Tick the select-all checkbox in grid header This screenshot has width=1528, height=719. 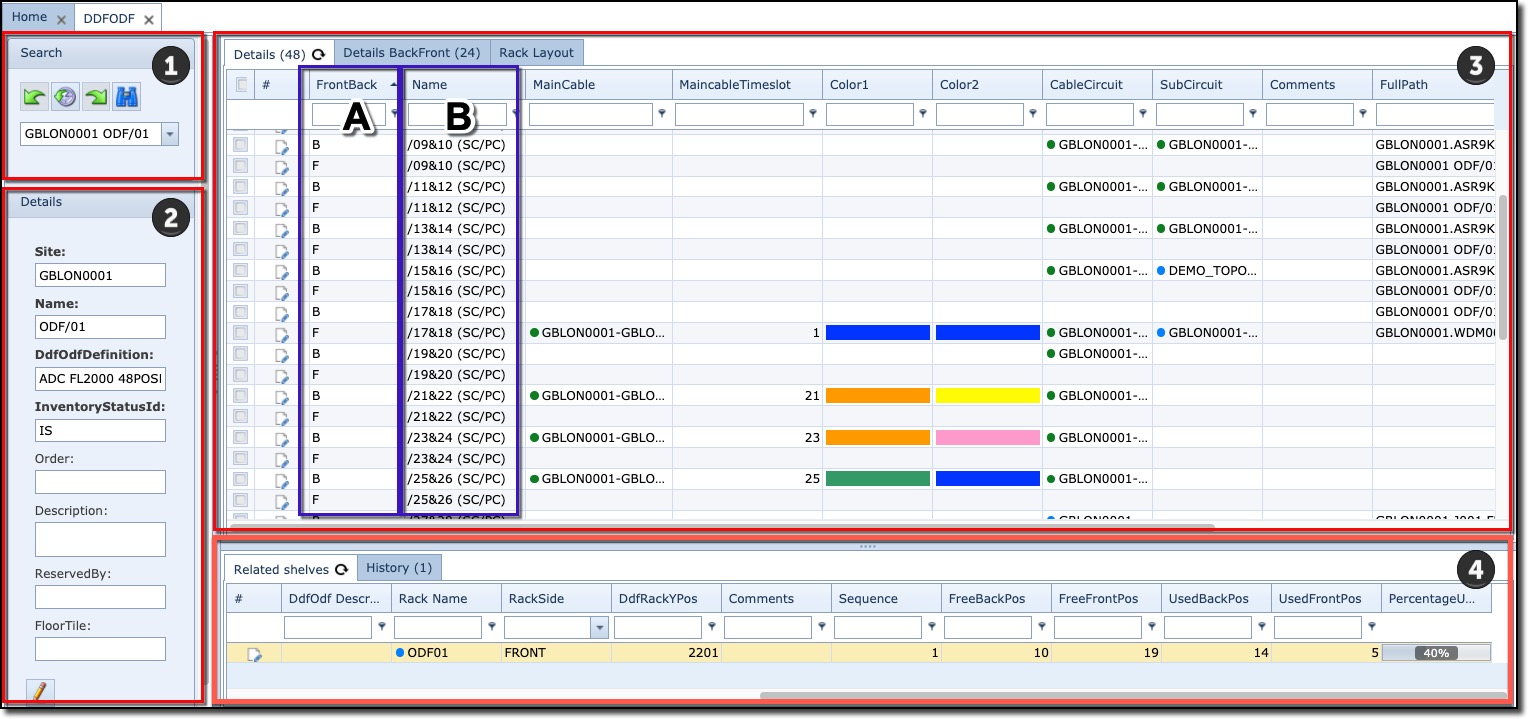coord(241,85)
